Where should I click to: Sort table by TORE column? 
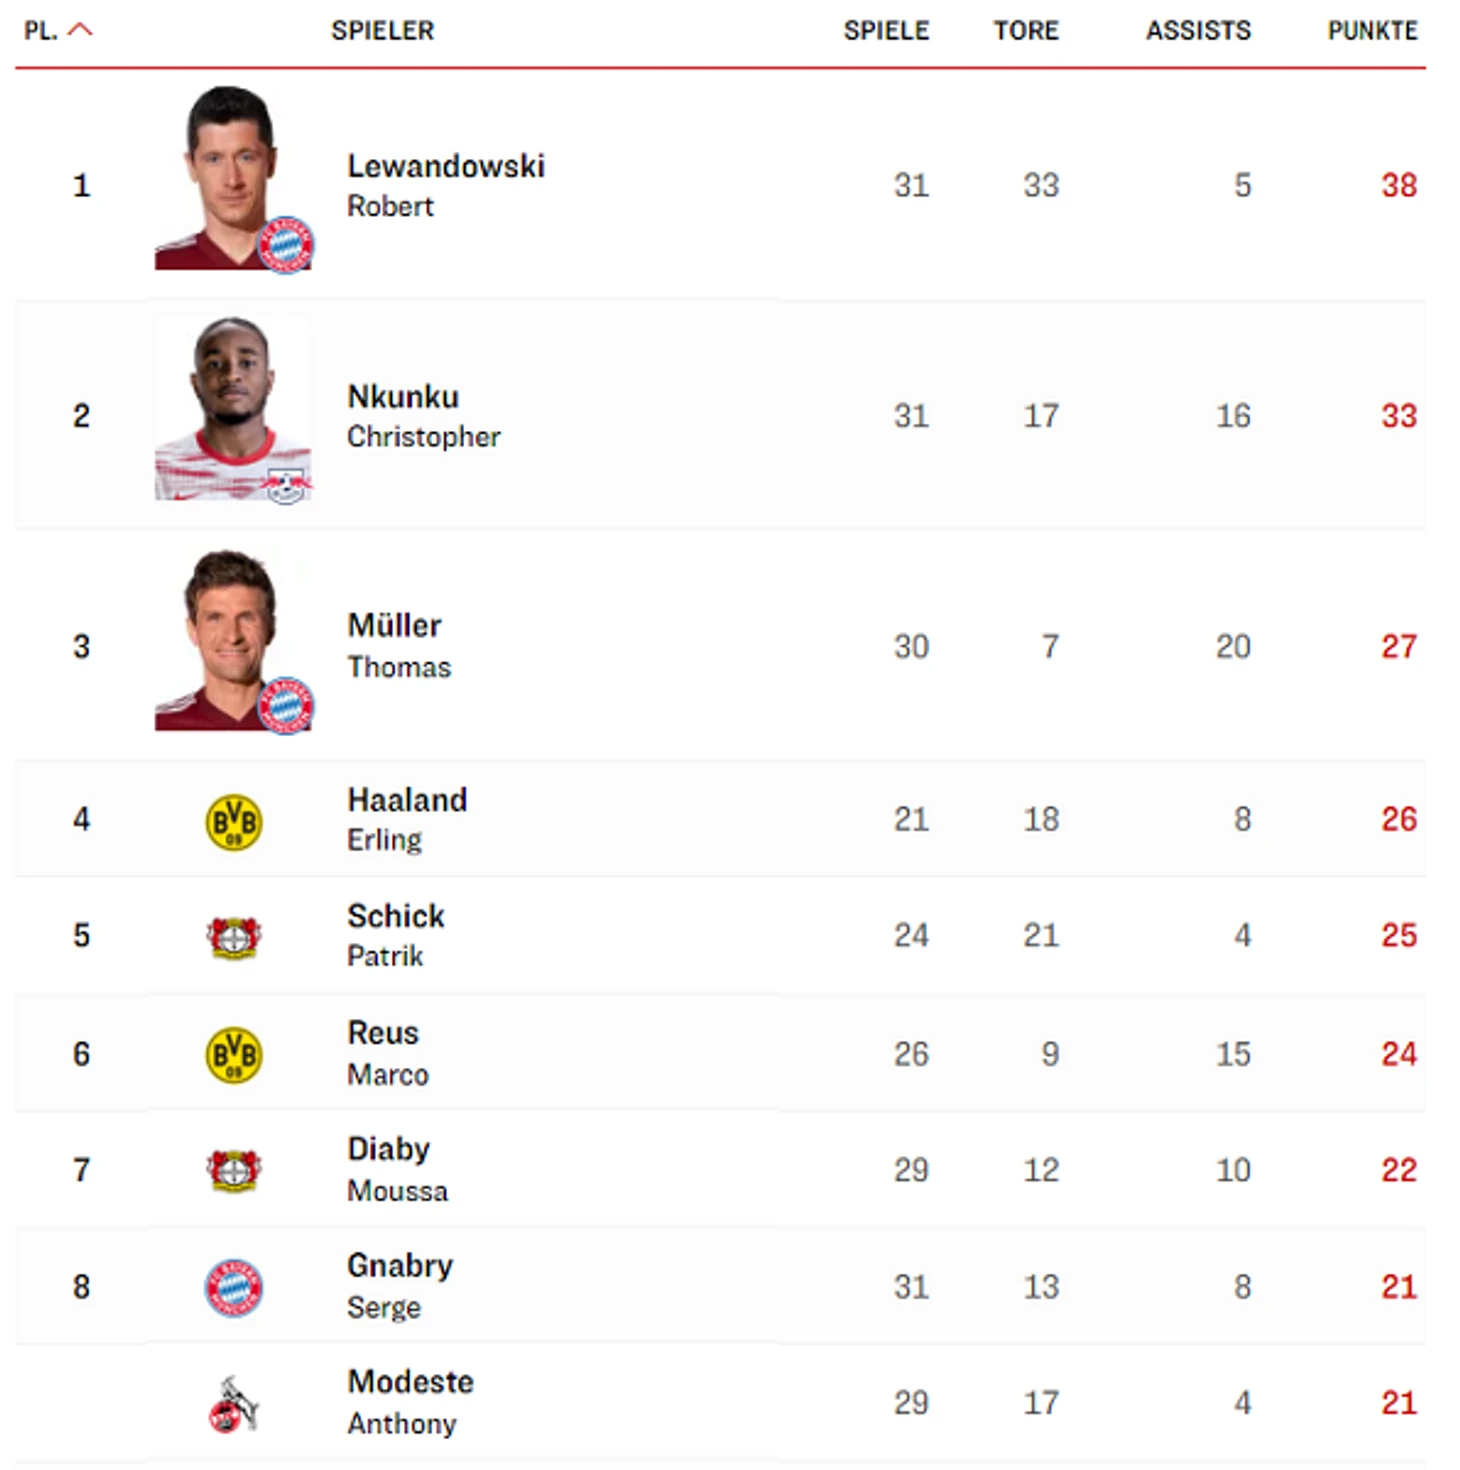[x=1025, y=31]
